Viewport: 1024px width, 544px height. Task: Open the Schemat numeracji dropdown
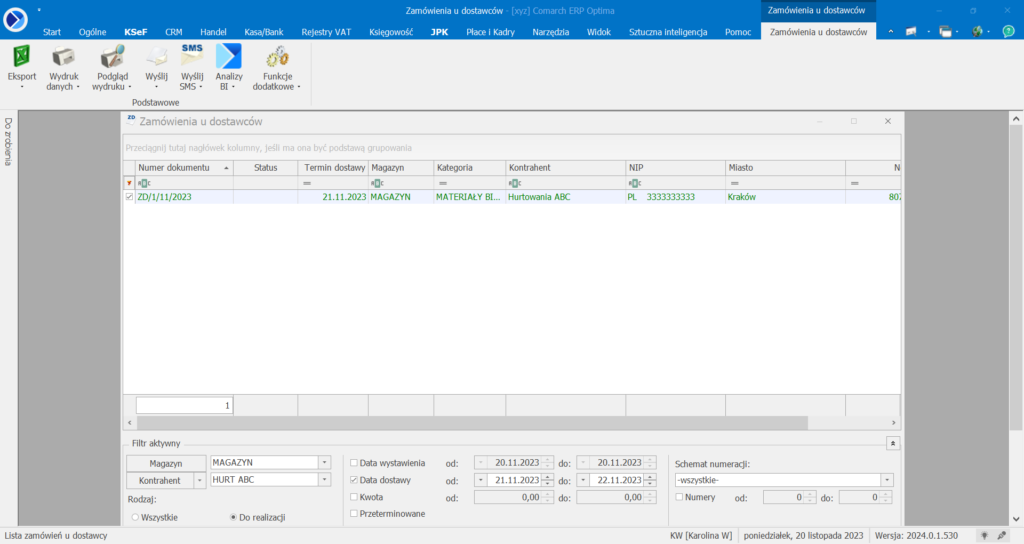tap(886, 480)
